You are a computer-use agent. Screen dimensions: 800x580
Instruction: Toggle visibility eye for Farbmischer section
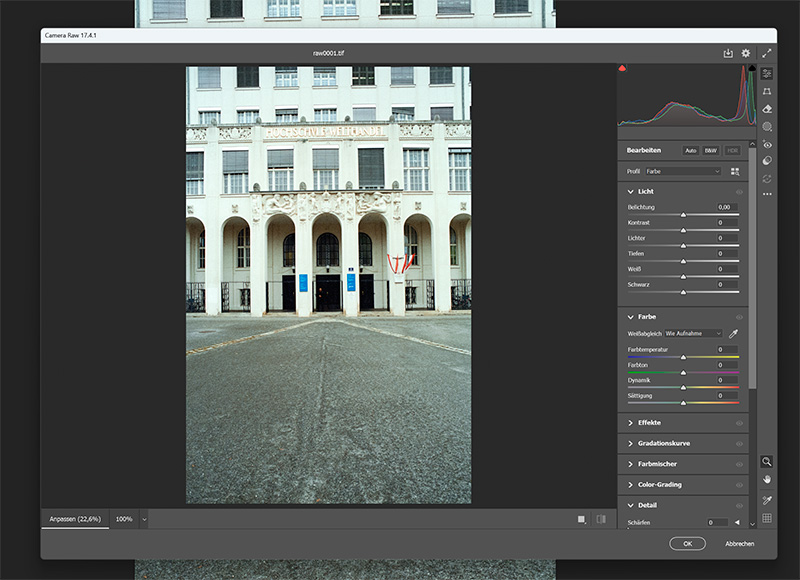tap(739, 465)
